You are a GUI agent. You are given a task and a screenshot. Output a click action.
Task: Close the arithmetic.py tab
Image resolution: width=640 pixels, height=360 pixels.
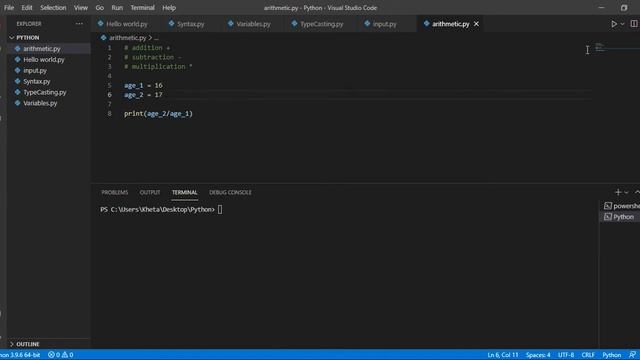[x=476, y=24]
